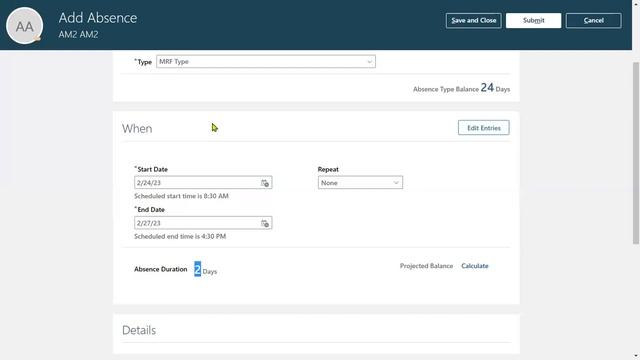Viewport: 640px width, 360px height.
Task: Open the End Date calendar picker
Action: pos(265,223)
